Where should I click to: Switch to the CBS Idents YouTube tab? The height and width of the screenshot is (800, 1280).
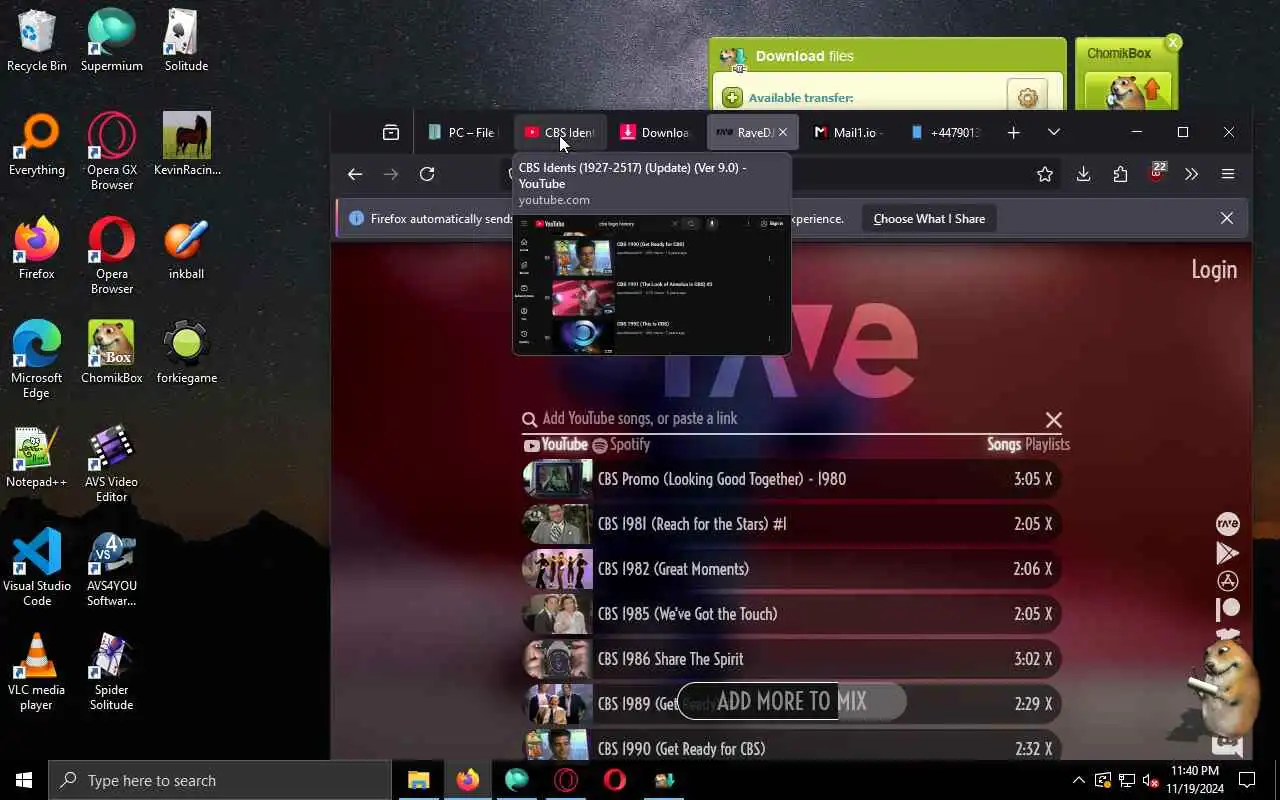[560, 132]
